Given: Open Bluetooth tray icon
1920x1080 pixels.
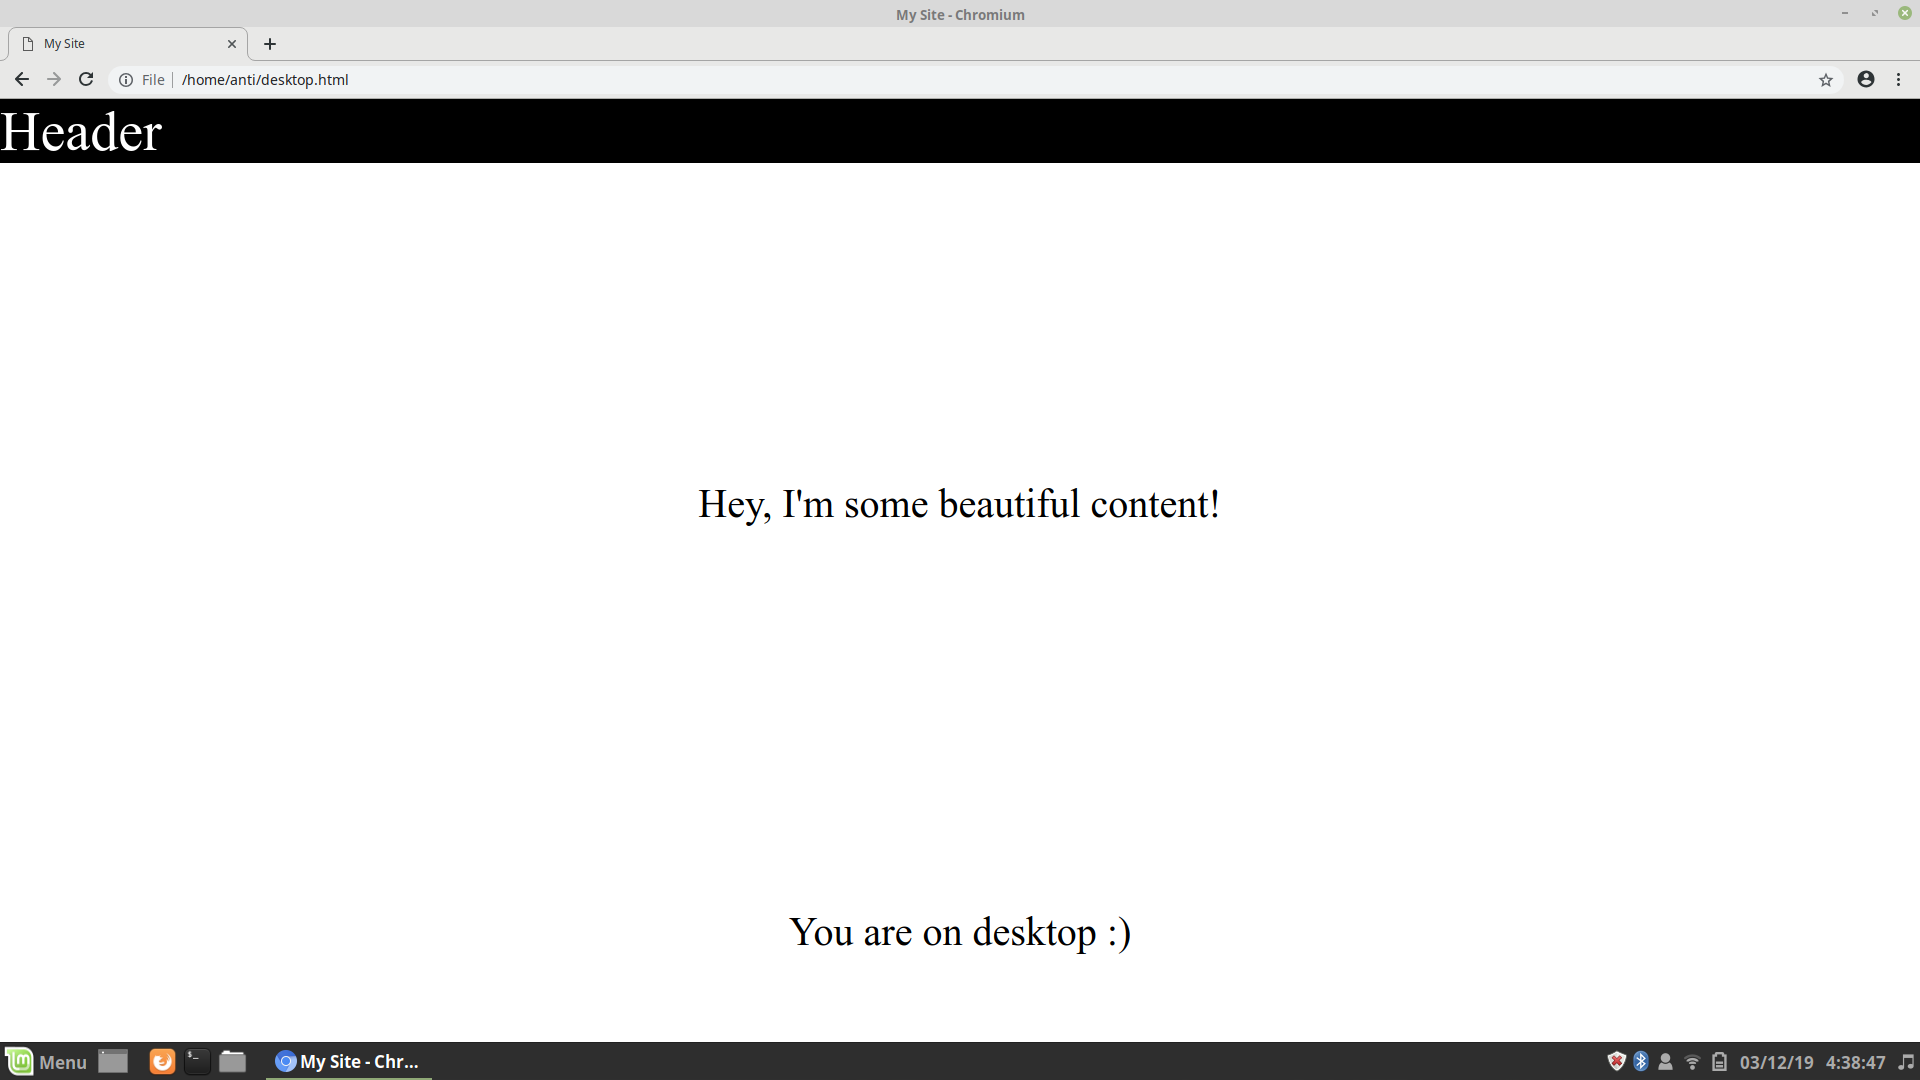Looking at the screenshot, I should tap(1641, 1062).
